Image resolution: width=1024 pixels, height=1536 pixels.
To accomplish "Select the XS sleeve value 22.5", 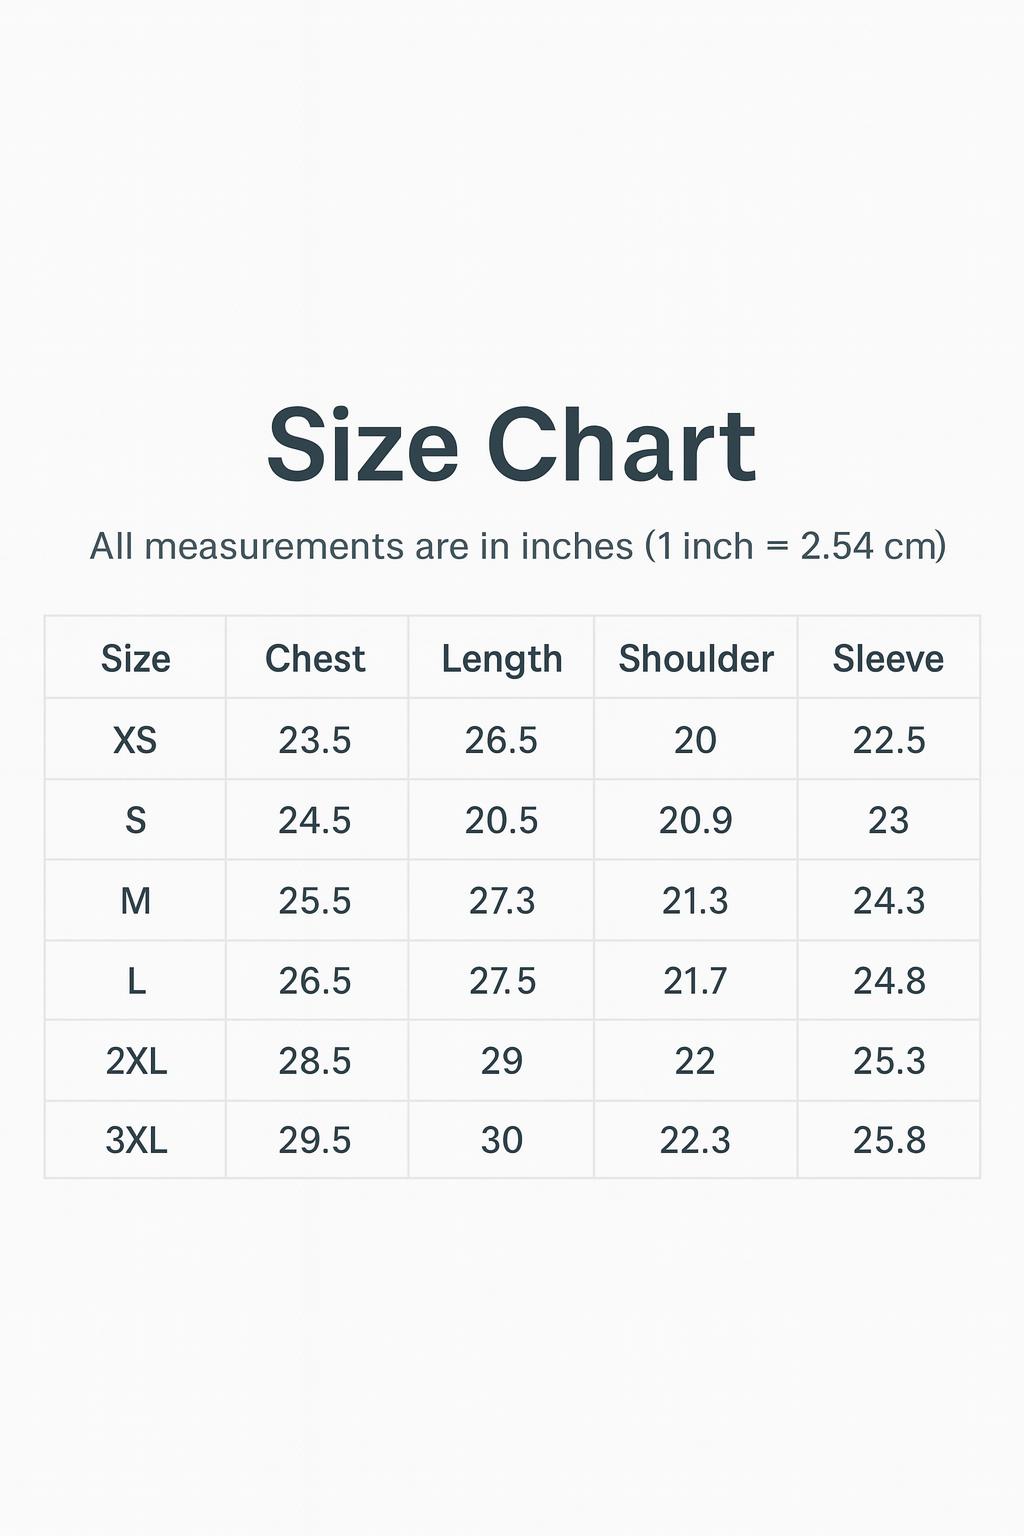I will (x=889, y=740).
